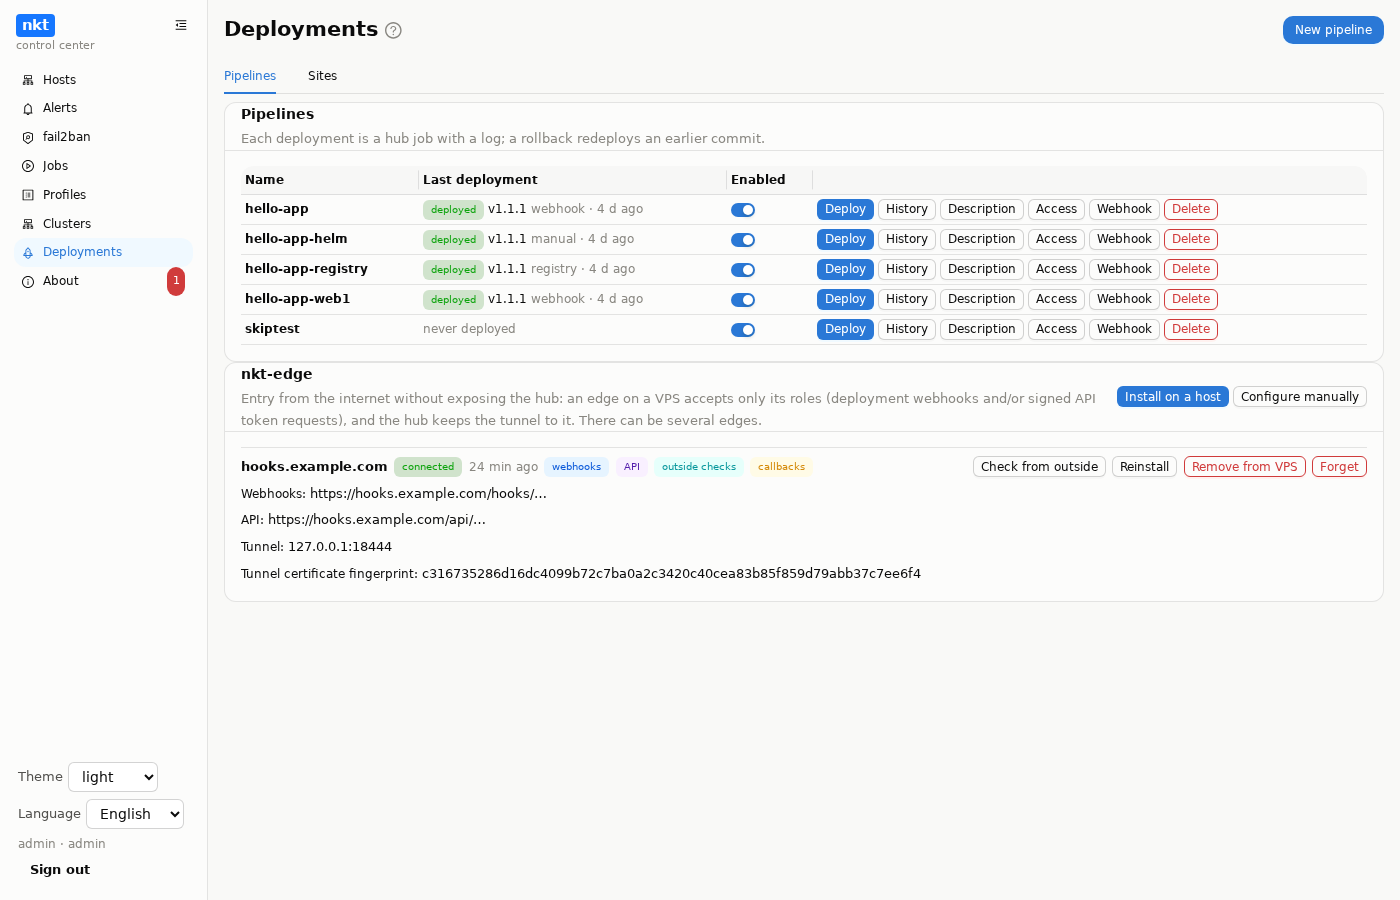This screenshot has height=900, width=1400.
Task: View History for hello-app-helm
Action: click(907, 239)
